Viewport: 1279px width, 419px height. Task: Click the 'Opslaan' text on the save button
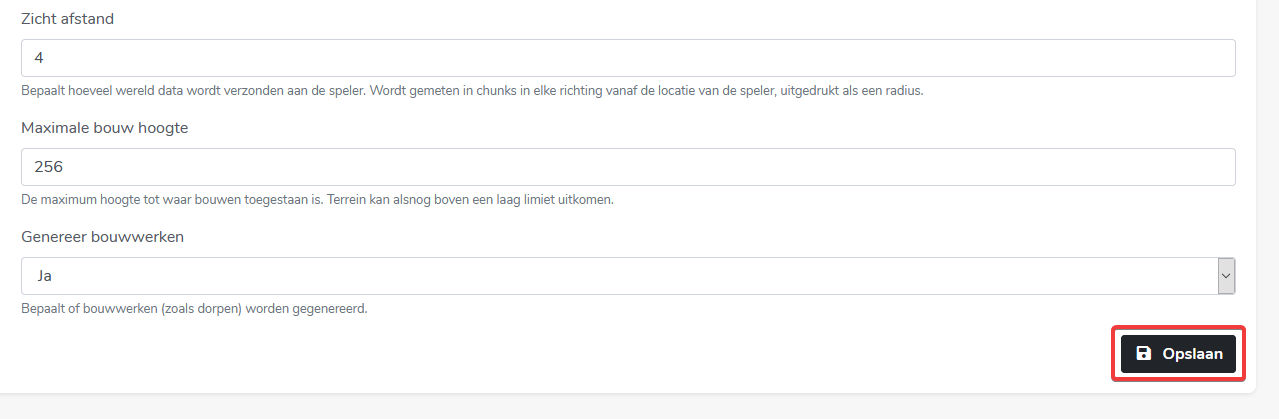coord(1192,354)
